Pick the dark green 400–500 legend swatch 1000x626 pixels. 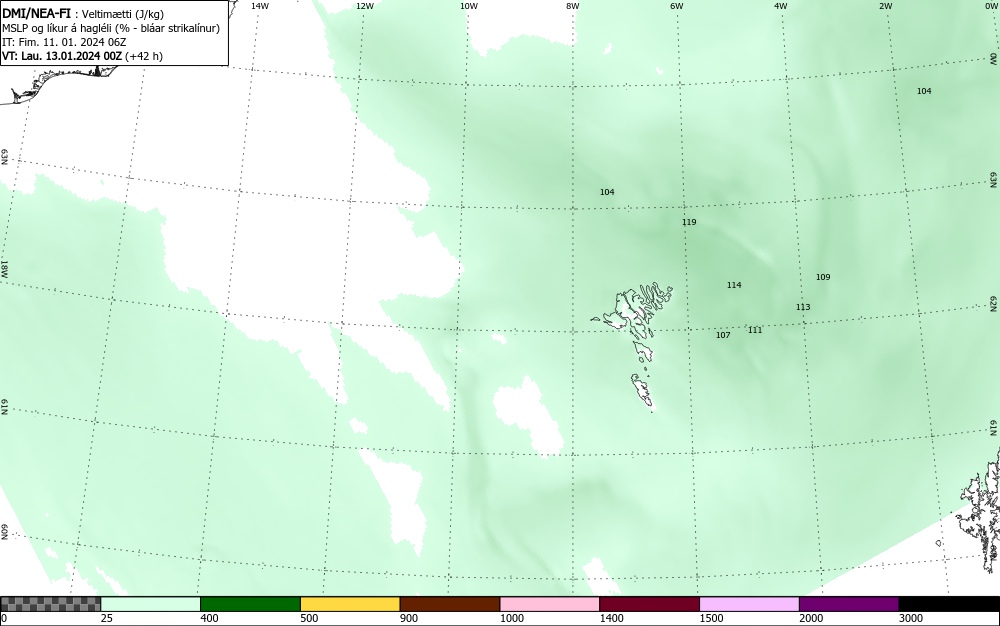click(250, 604)
